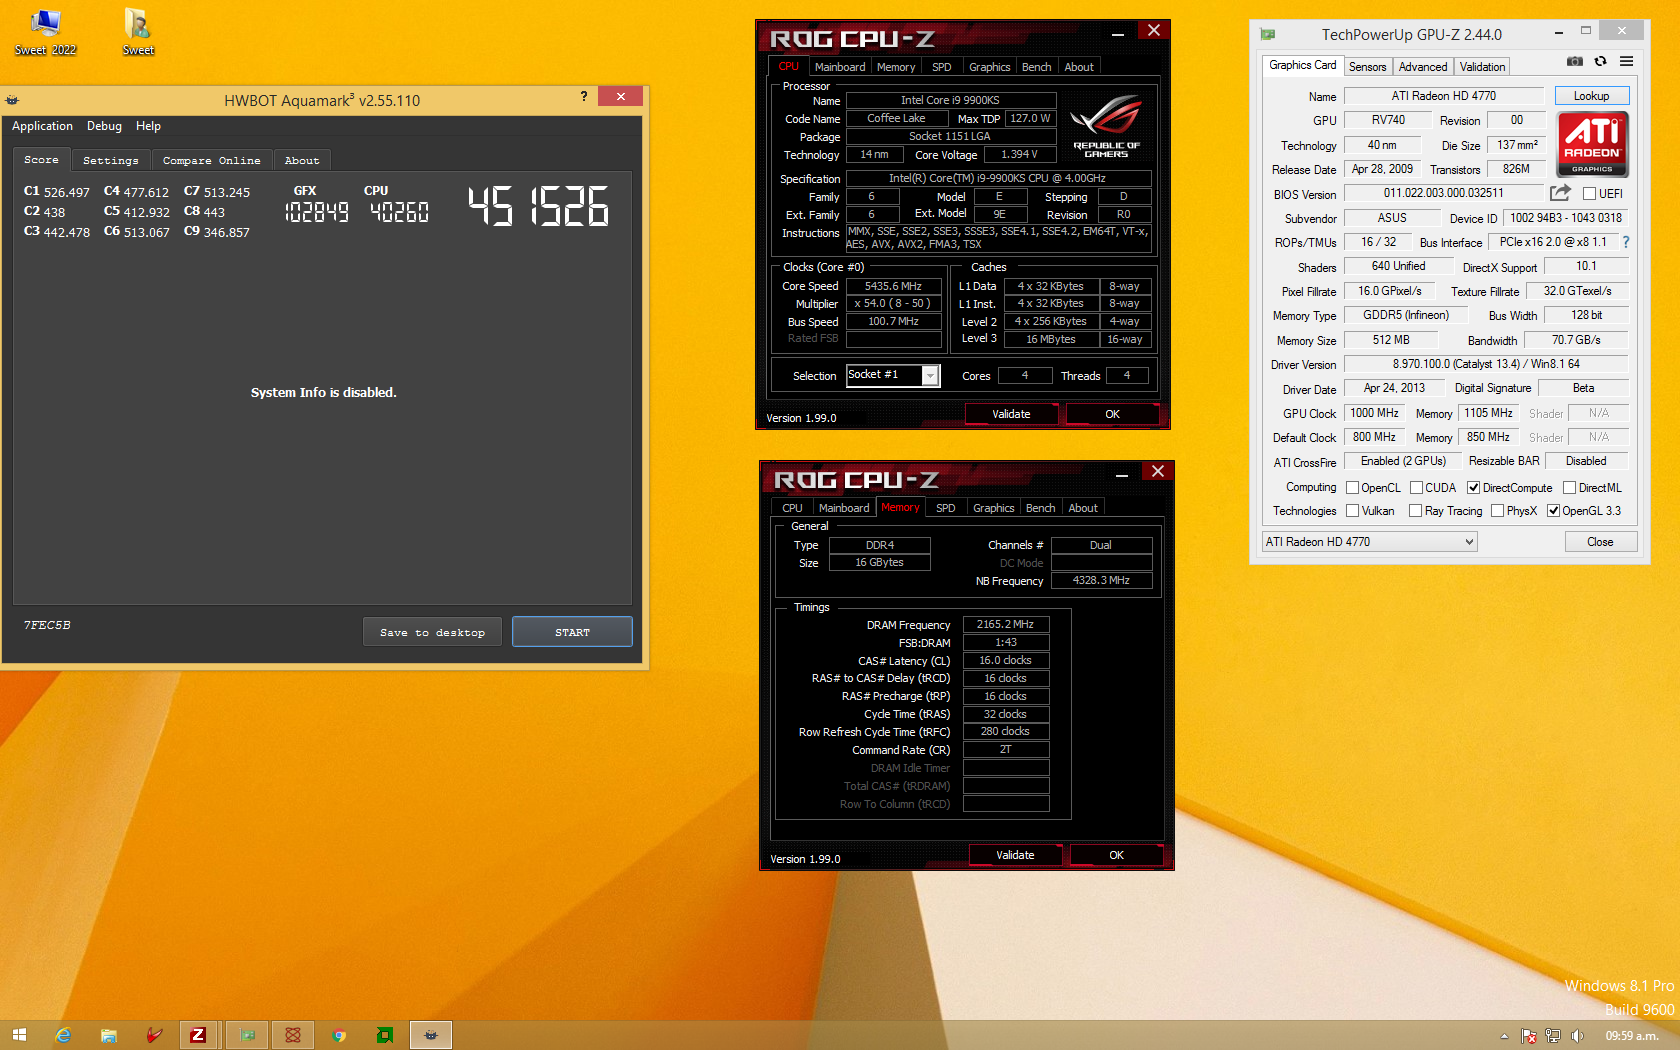The image size is (1680, 1050).
Task: Click the green chip taskbar icon
Action: [385, 1035]
